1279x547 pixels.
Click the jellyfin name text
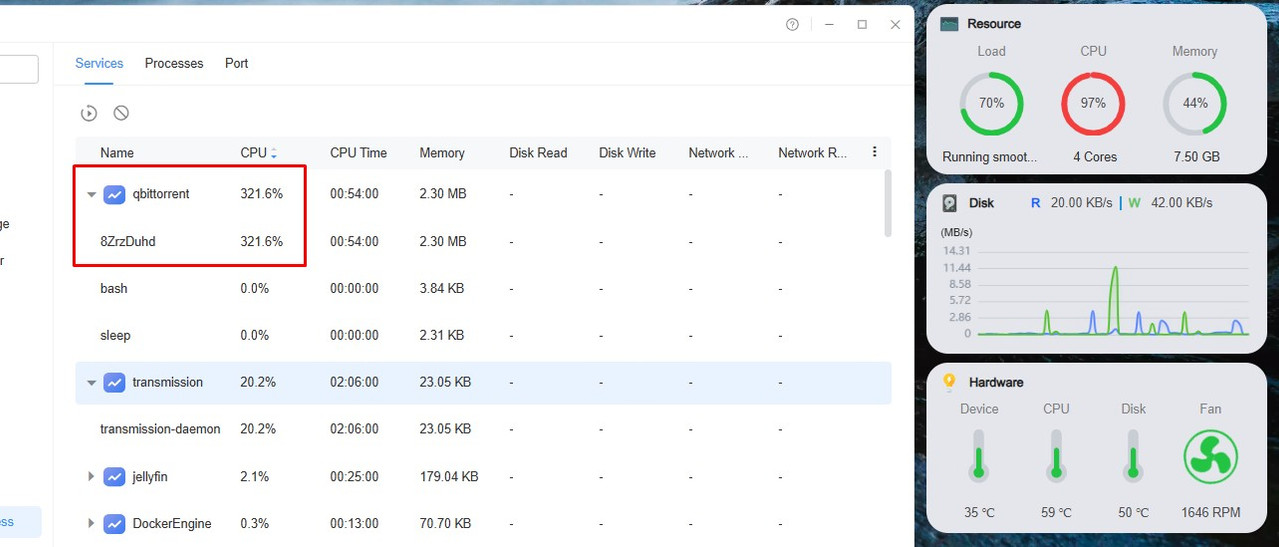[150, 477]
